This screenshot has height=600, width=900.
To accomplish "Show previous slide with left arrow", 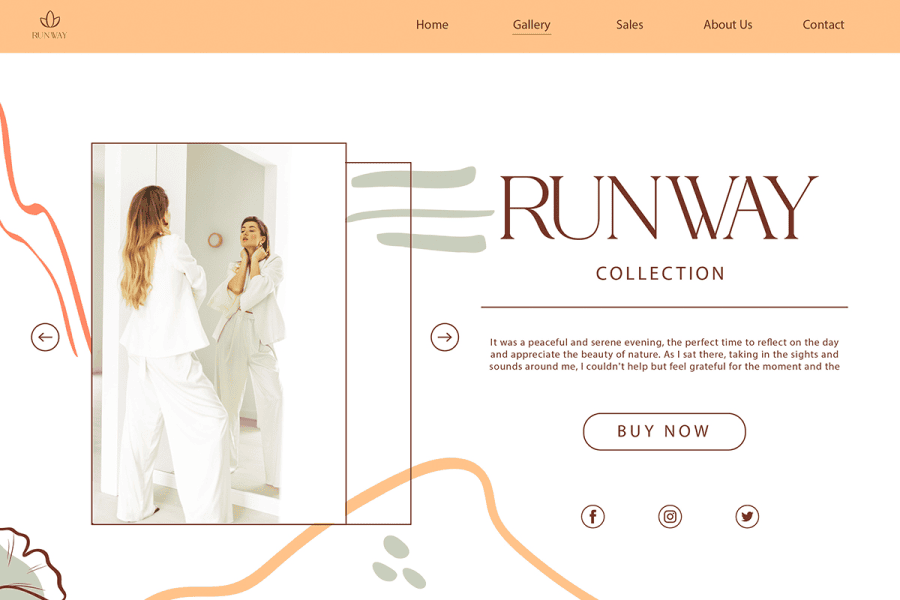I will click(x=45, y=337).
